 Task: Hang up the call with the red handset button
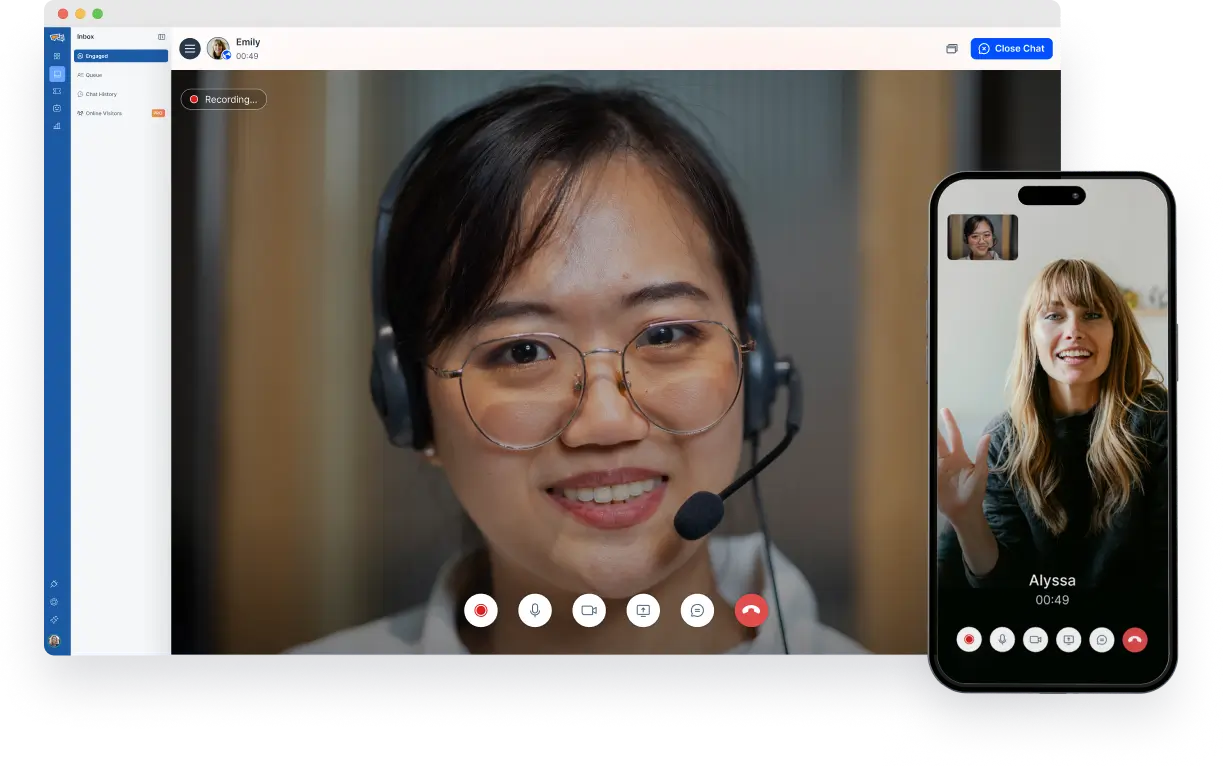751,610
